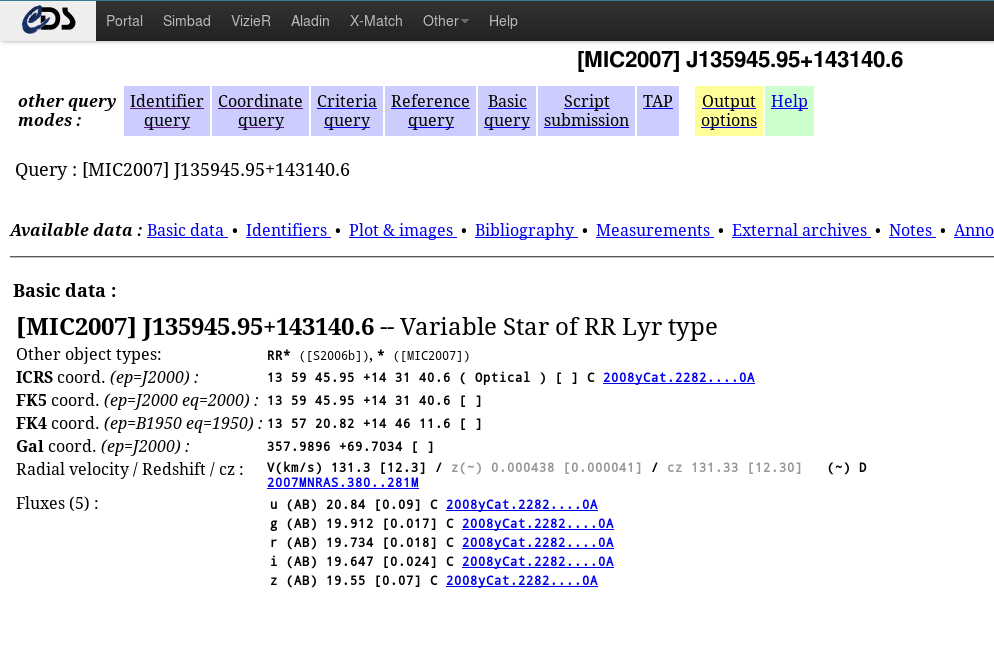Click the RR* ([S2006b]) object type
994x657 pixels.
[x=318, y=355]
